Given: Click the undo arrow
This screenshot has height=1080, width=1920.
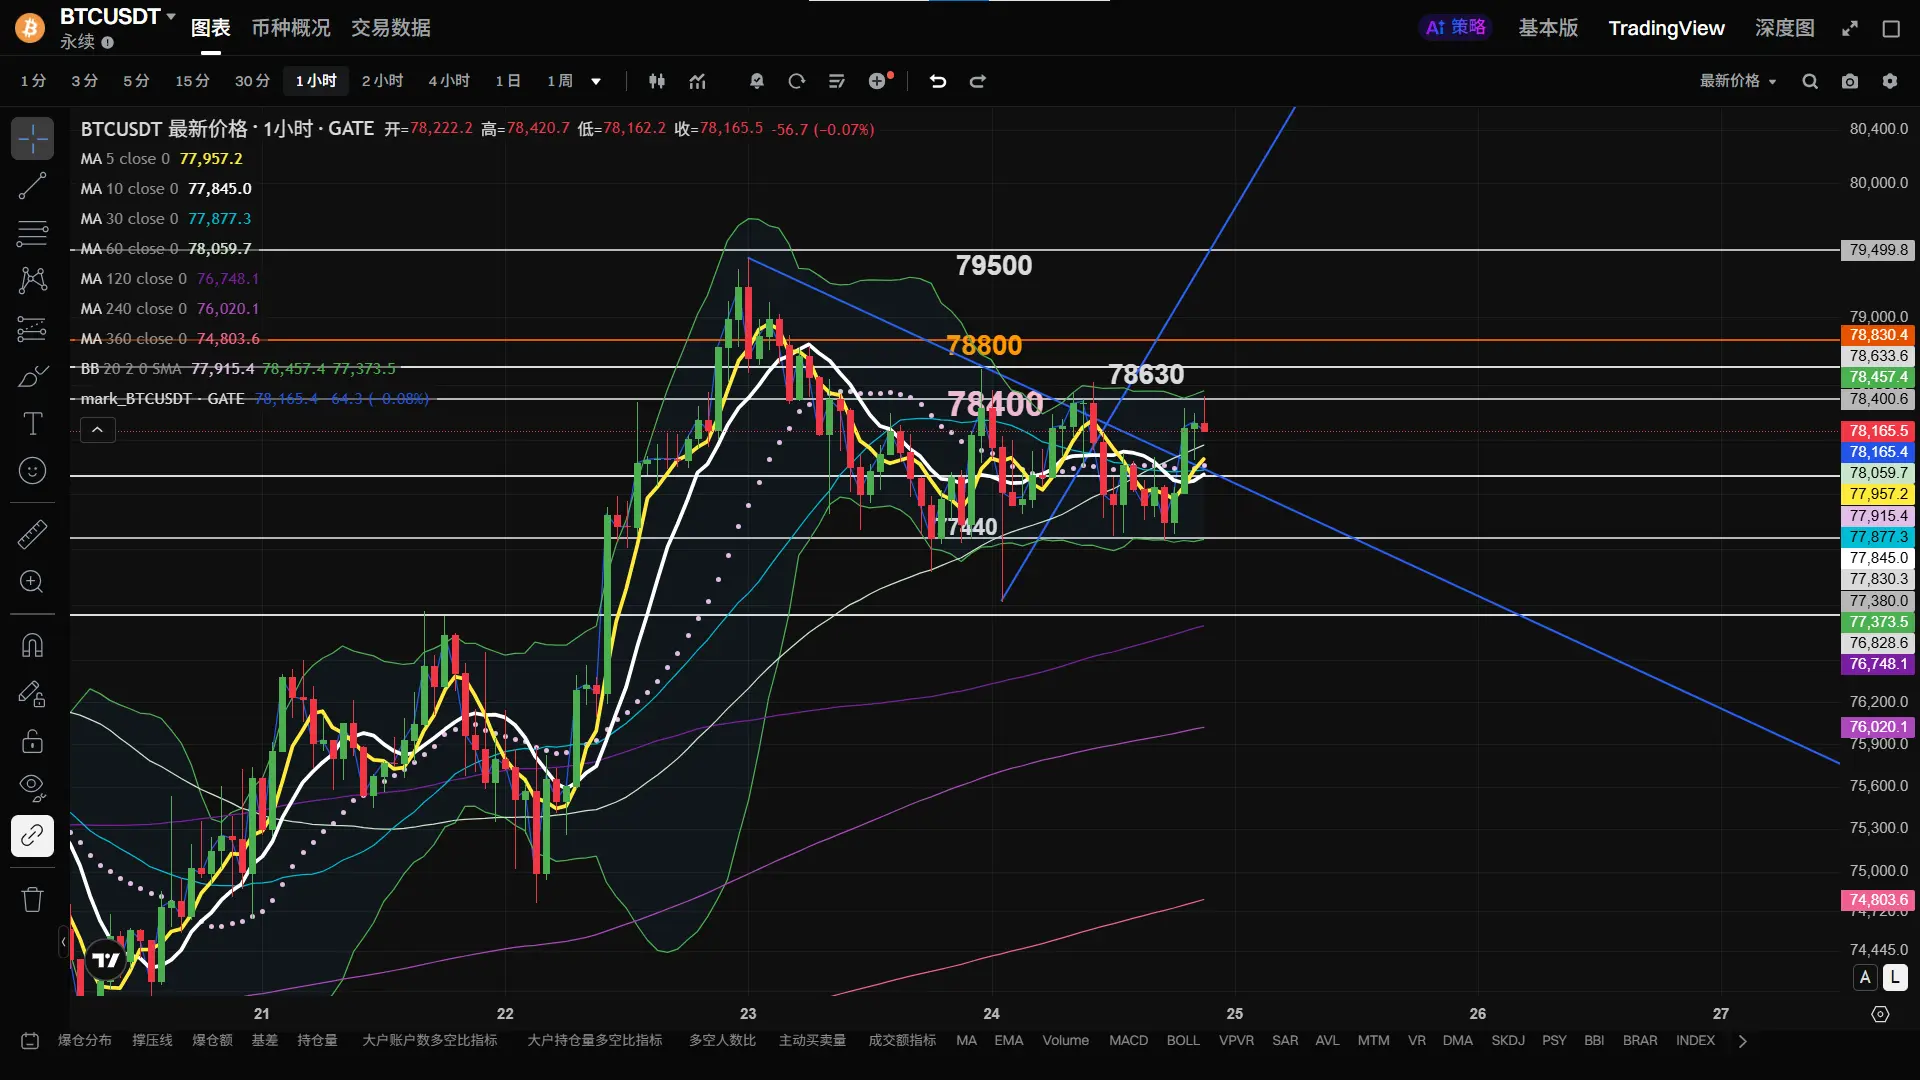Looking at the screenshot, I should [x=937, y=81].
